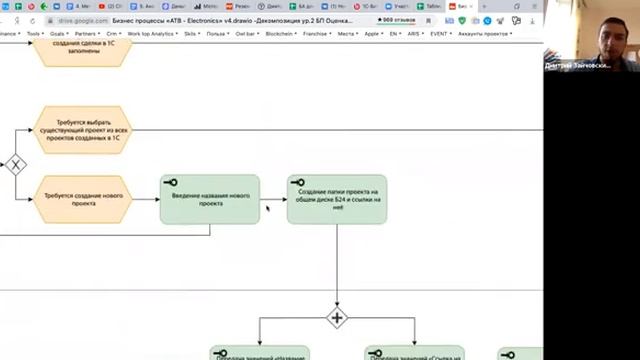The height and width of the screenshot is (360, 640).
Task: Open the Crm bookmarks folder
Action: tap(114, 33)
